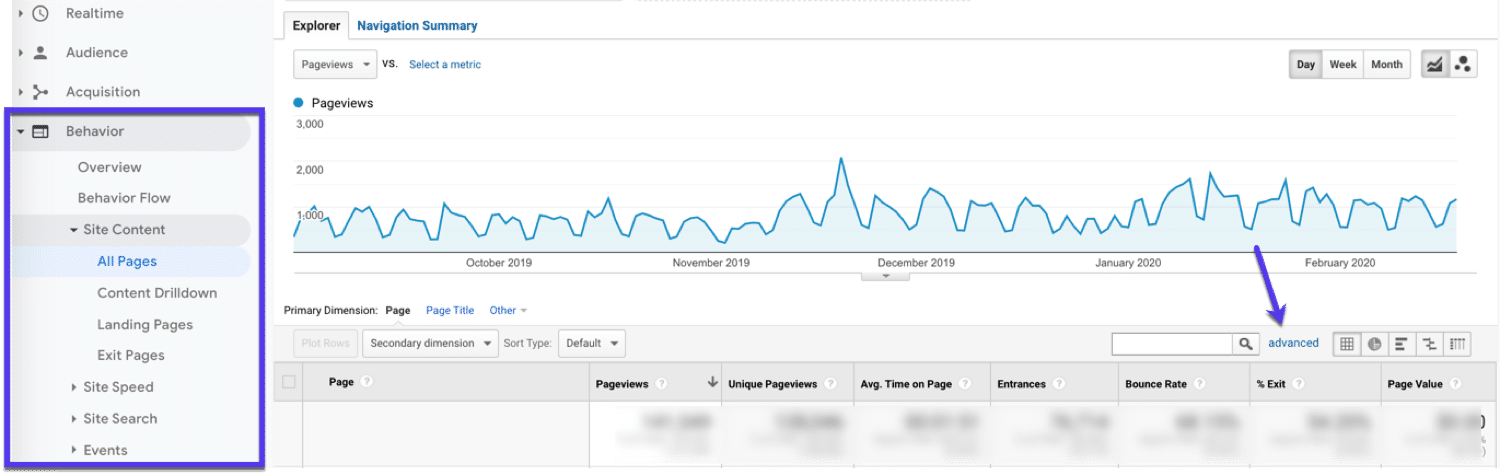Switch to motion chart view icon
The height and width of the screenshot is (475, 1500).
pyautogui.click(x=1462, y=64)
